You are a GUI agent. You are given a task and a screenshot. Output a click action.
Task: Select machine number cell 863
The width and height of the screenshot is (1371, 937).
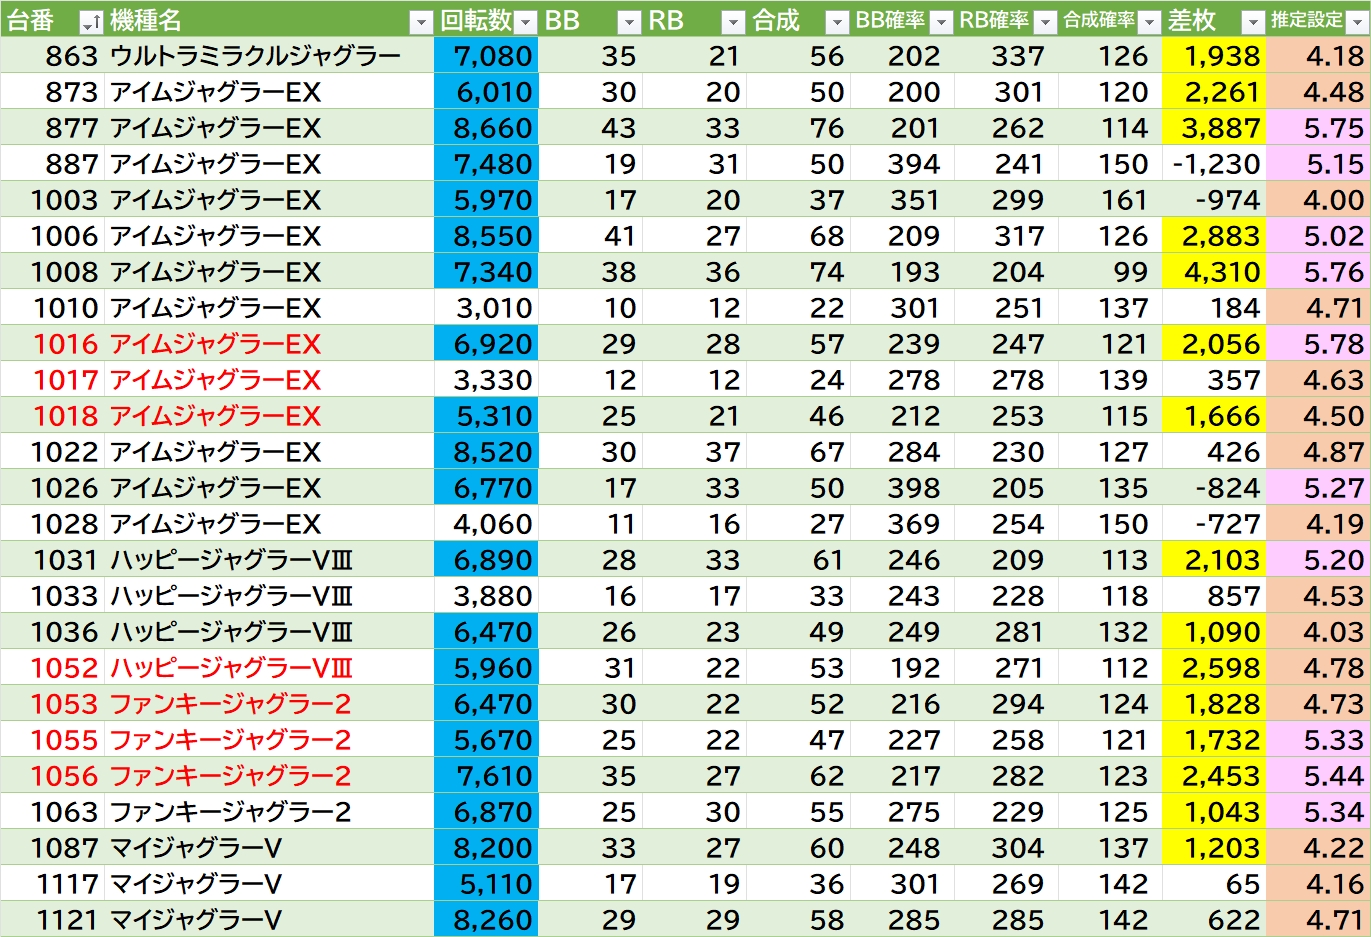pyautogui.click(x=52, y=56)
